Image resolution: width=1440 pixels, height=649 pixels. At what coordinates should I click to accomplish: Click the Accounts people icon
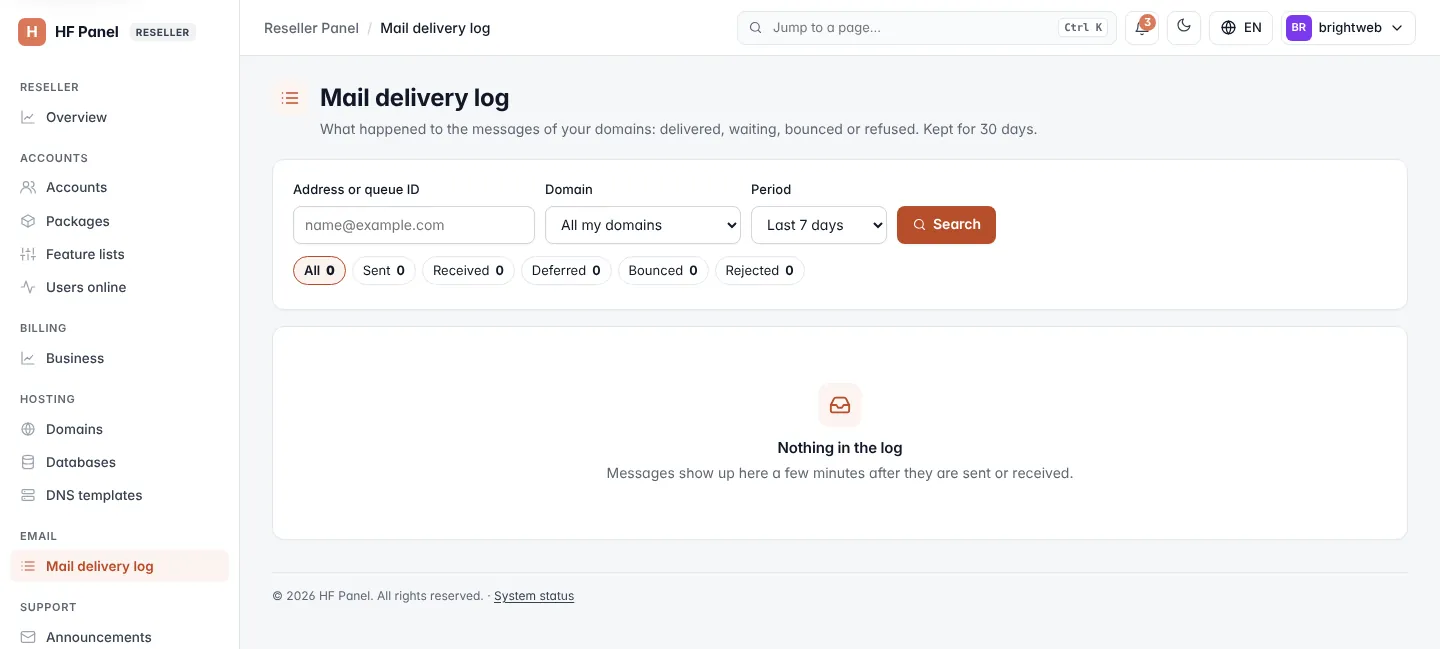28,187
